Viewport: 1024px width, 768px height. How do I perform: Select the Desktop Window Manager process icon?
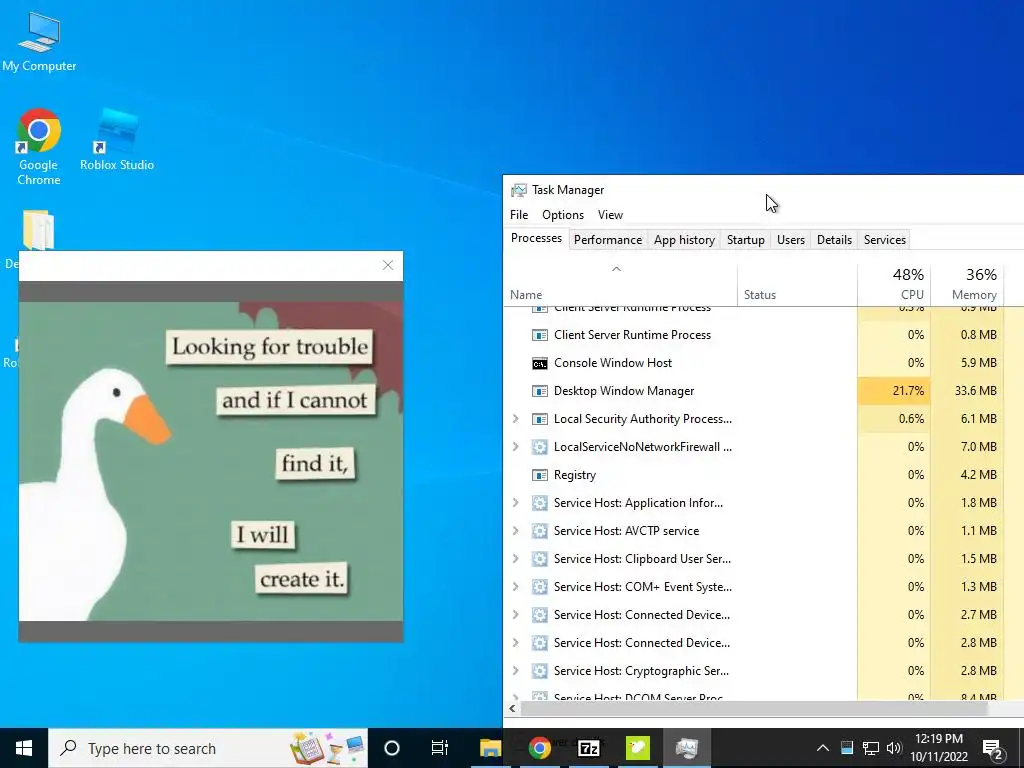pyautogui.click(x=539, y=391)
